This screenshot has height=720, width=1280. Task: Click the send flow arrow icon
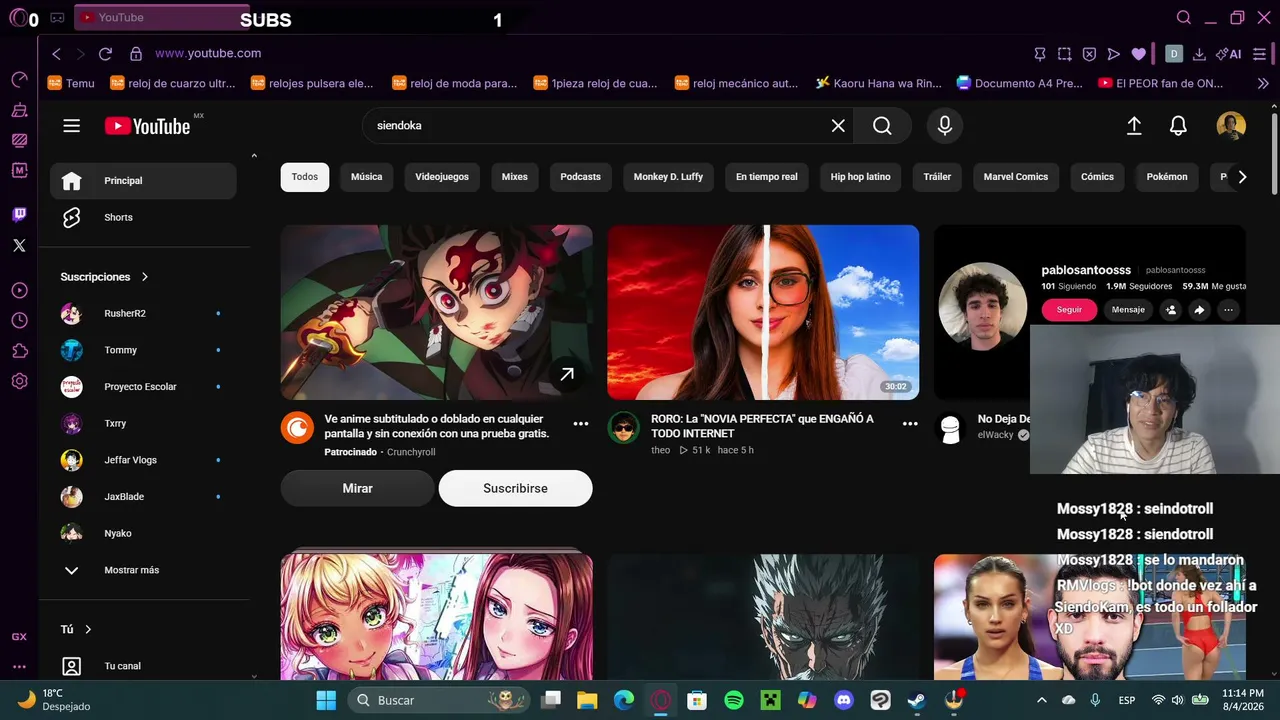pyautogui.click(x=1114, y=54)
